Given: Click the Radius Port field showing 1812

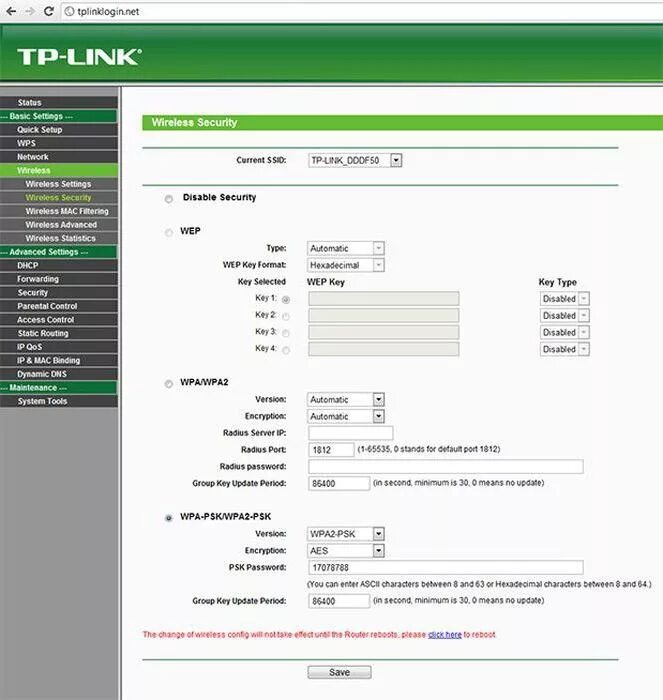Looking at the screenshot, I should coord(331,450).
